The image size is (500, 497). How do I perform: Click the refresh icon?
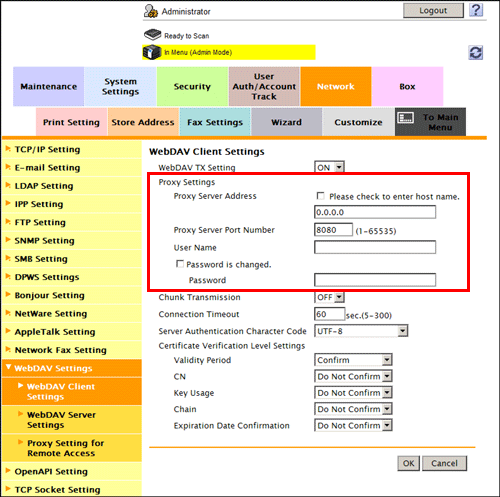coord(476,53)
